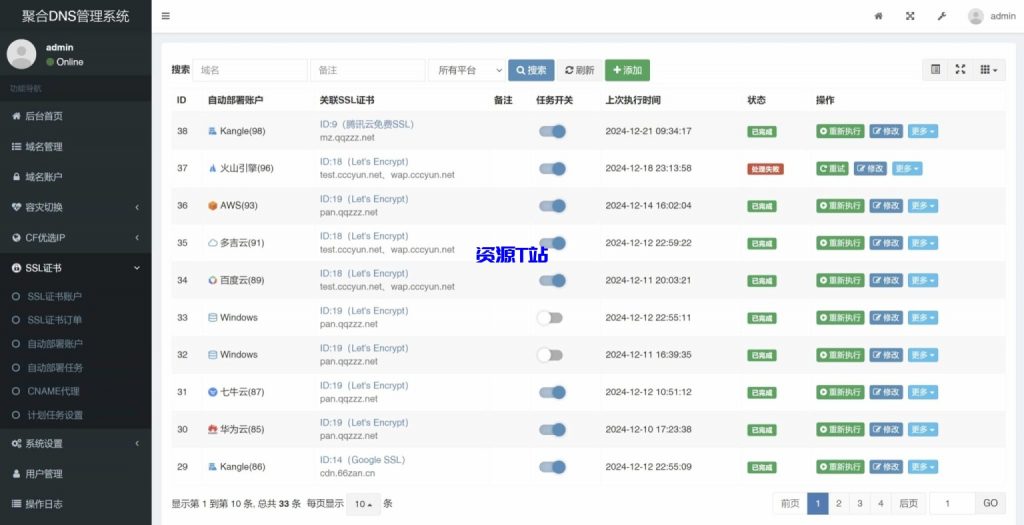Open 操作日志 in sidebar
Viewport: 1024px width, 525px height.
76,503
